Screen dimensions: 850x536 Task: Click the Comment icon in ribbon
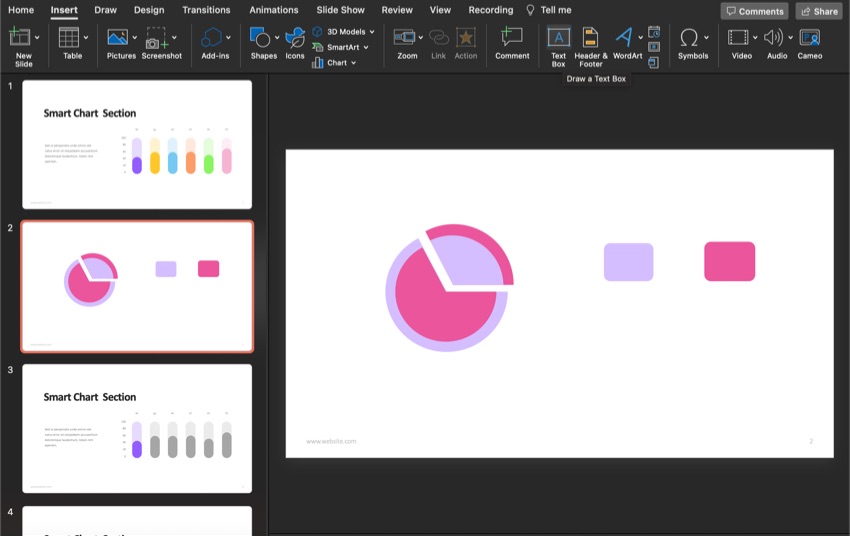pyautogui.click(x=512, y=38)
